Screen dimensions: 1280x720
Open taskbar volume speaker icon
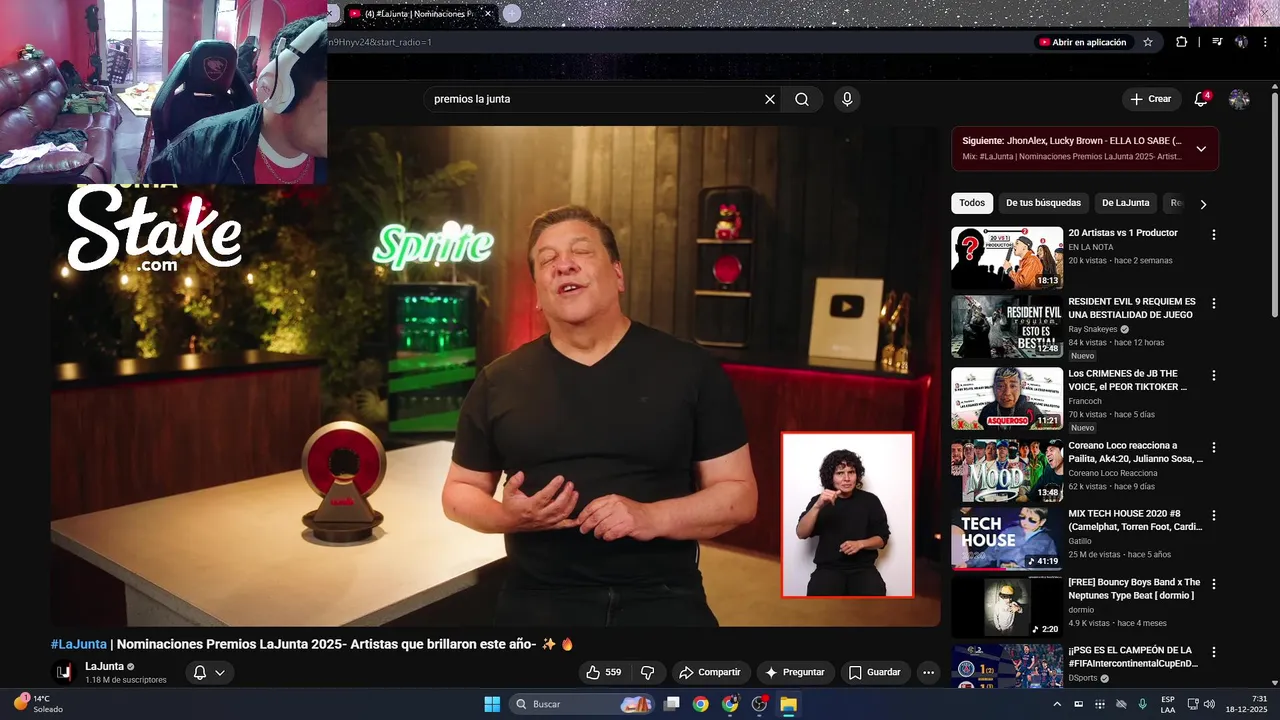(x=1208, y=704)
